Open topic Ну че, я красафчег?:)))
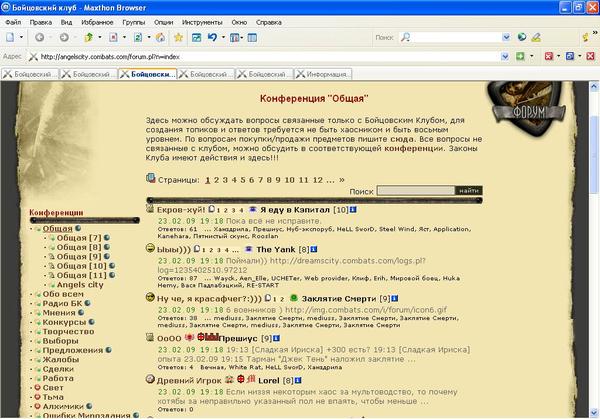Screen dimensions: 600x419 click(209, 298)
